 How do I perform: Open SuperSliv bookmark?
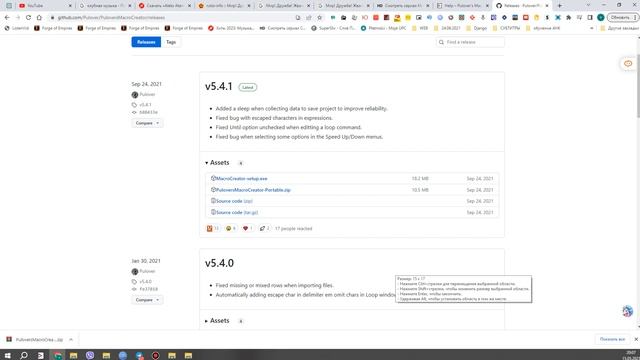point(333,28)
